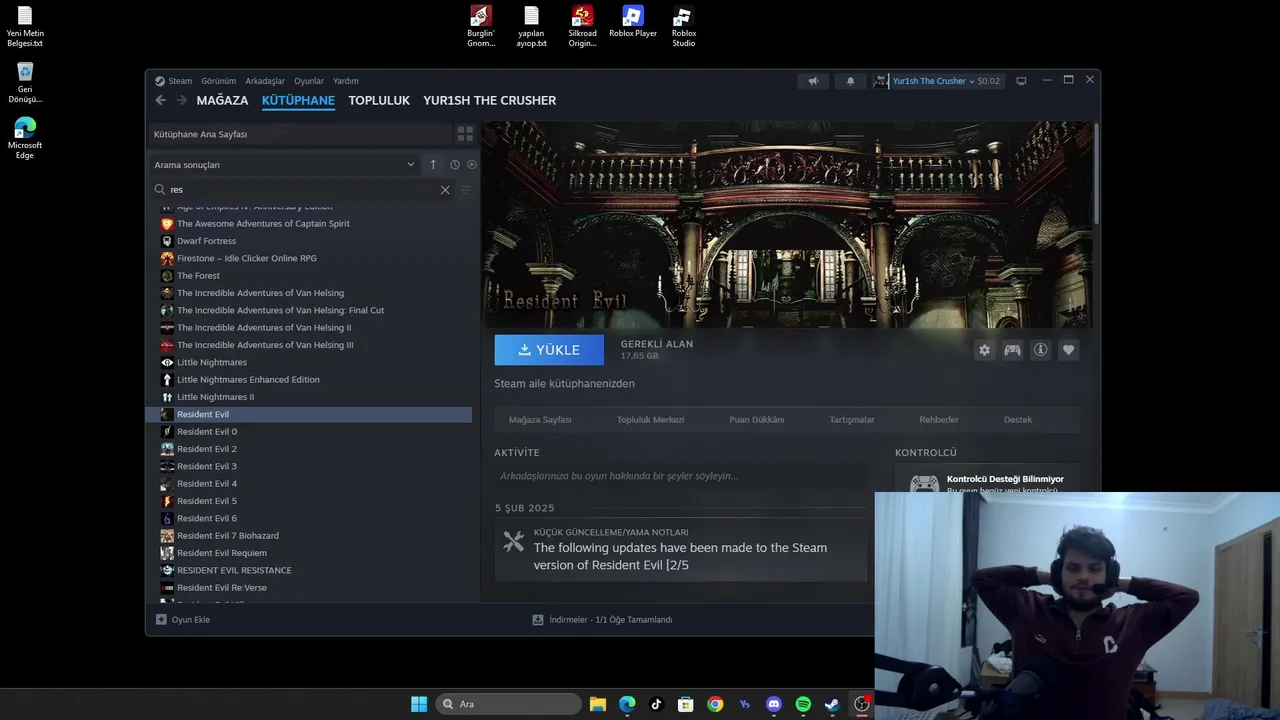
Task: Open the Arkadaşlar menu
Action: coord(265,81)
